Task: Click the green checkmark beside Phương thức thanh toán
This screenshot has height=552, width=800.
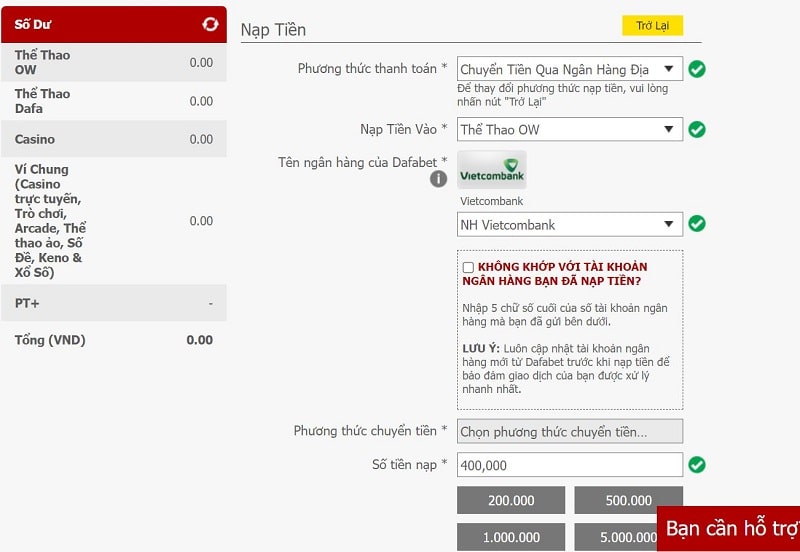Action: [x=697, y=69]
